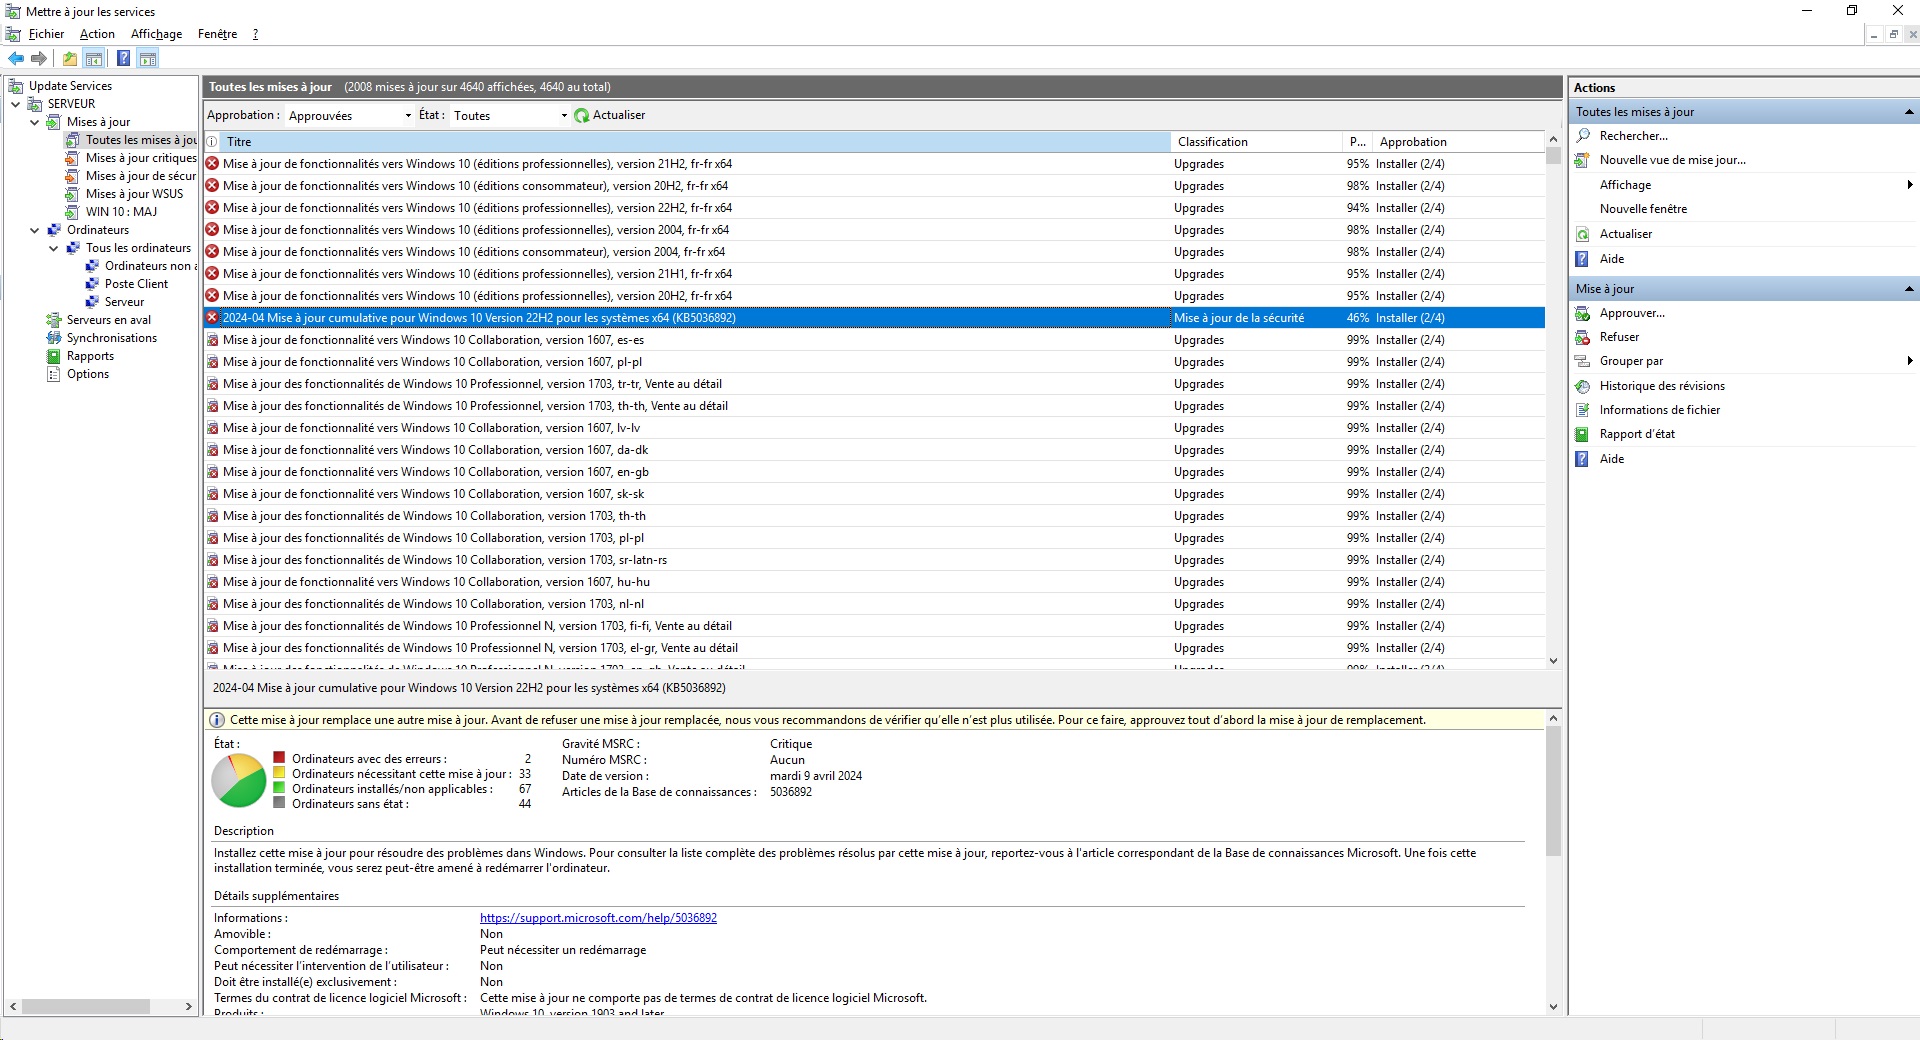Click the blue Help toolbar icon
The width and height of the screenshot is (1920, 1040).
124,58
